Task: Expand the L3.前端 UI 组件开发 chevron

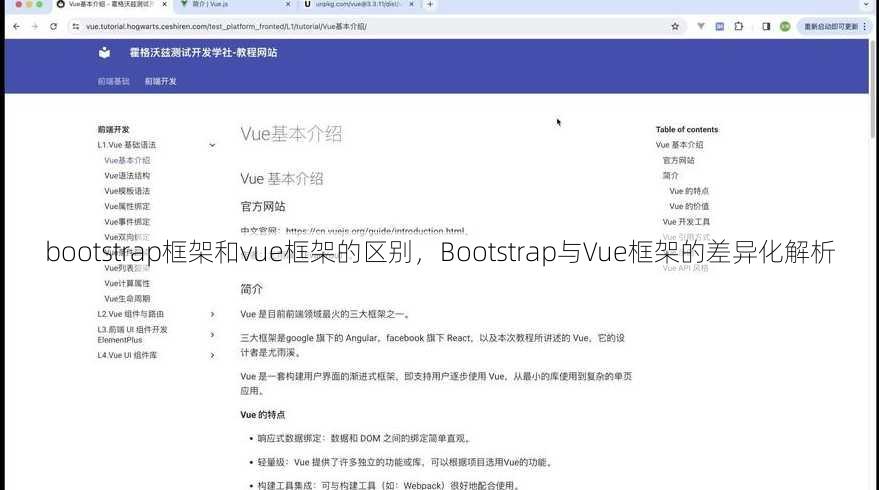Action: (x=212, y=335)
